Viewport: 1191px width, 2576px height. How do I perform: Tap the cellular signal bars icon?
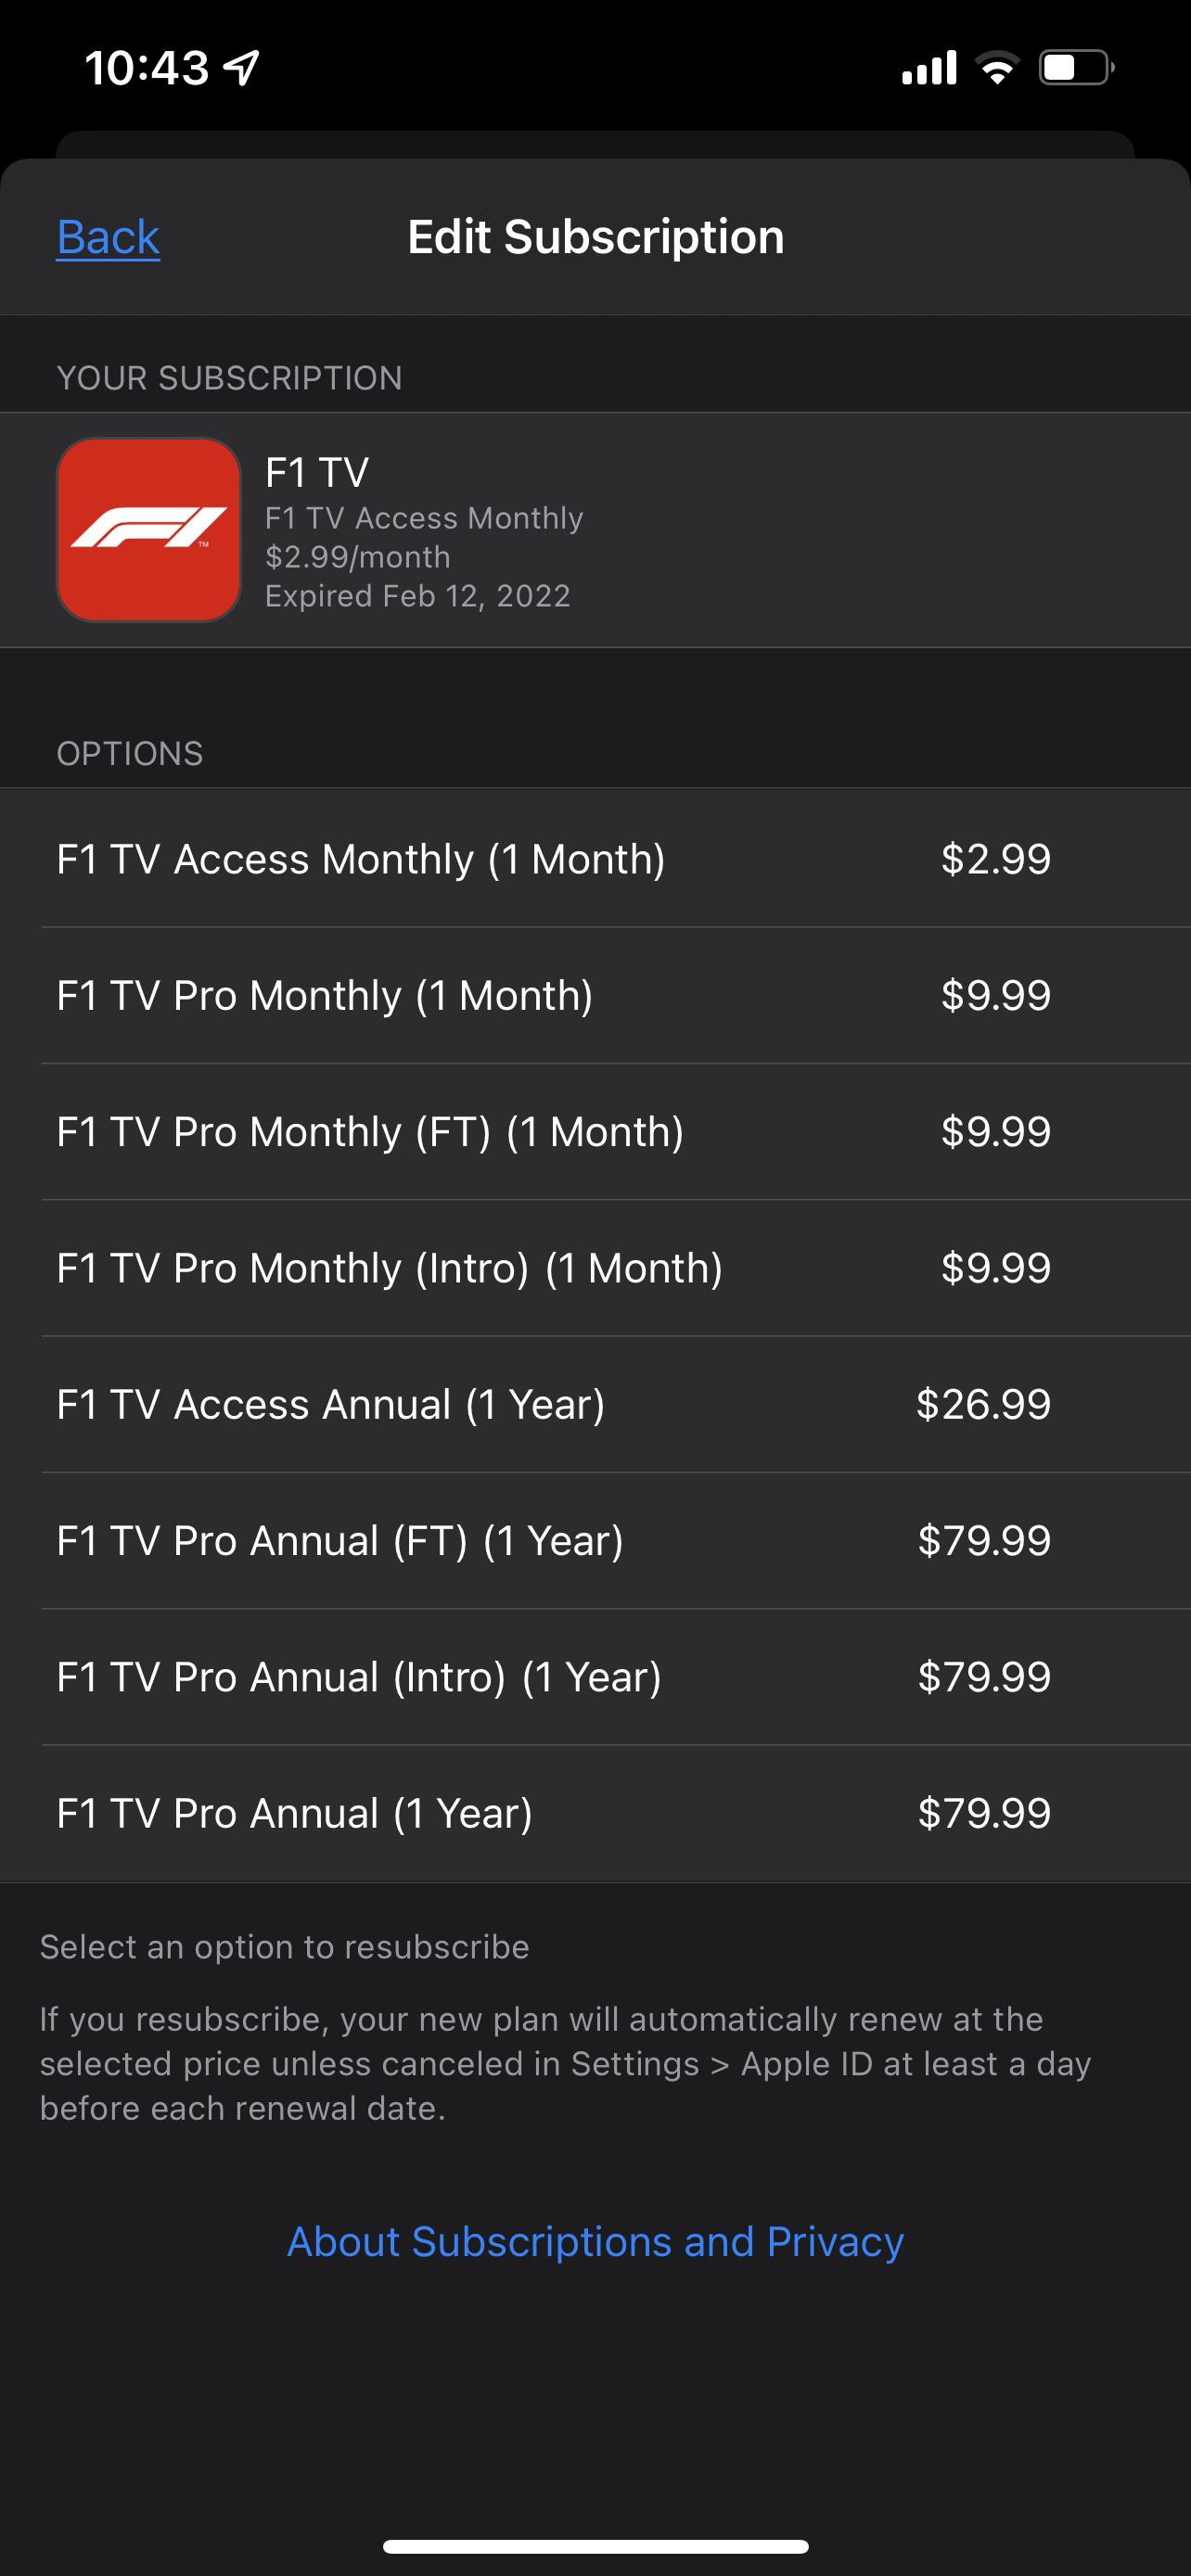pyautogui.click(x=929, y=68)
